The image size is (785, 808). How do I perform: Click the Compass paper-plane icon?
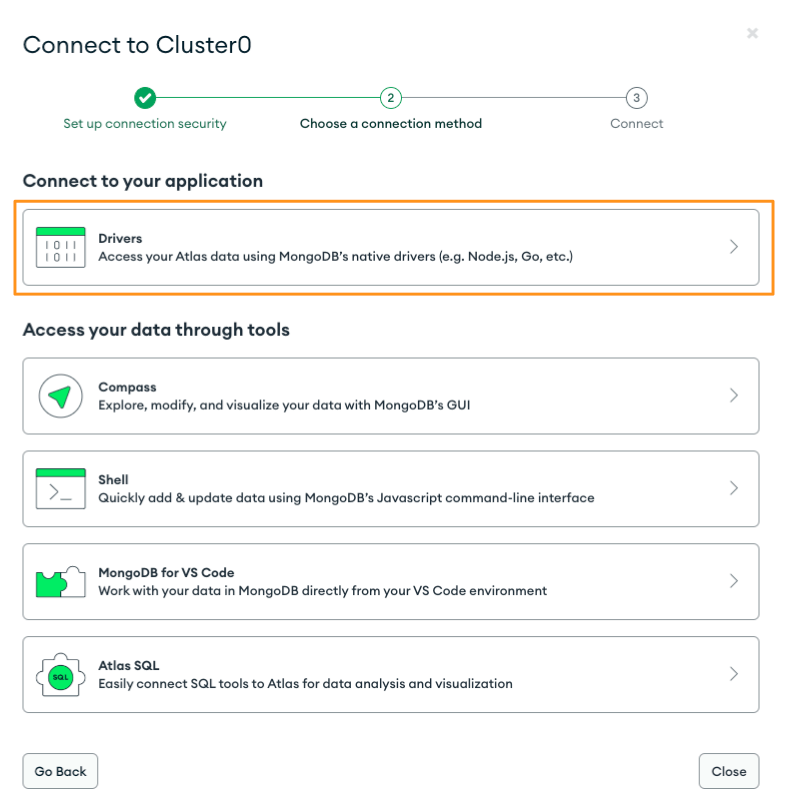(x=60, y=396)
